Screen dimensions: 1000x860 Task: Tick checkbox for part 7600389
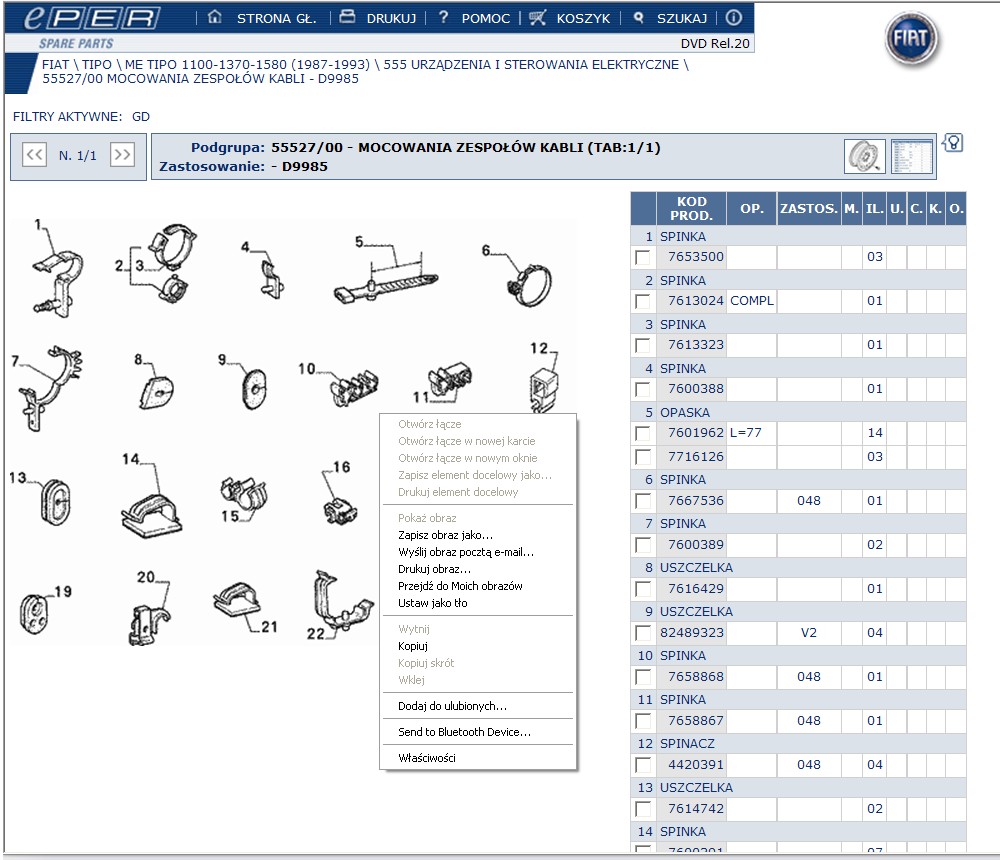(643, 545)
